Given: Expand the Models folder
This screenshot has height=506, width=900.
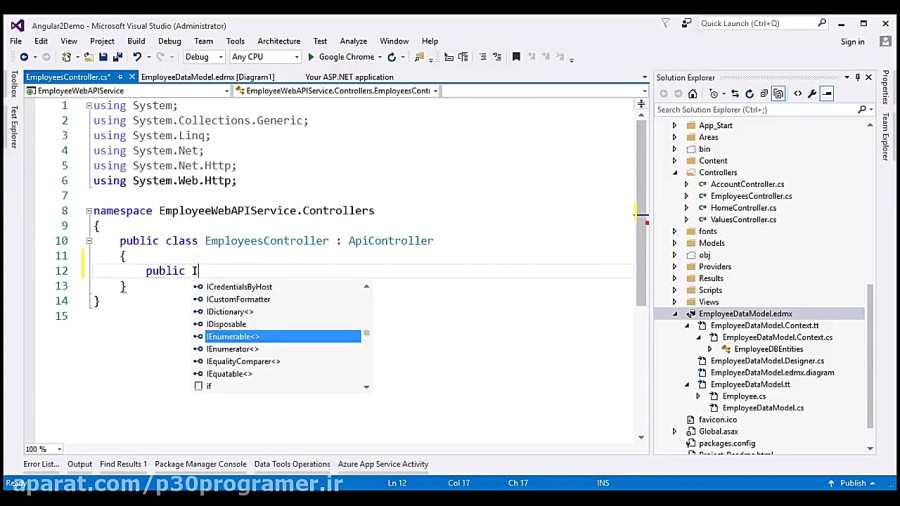Looking at the screenshot, I should (x=674, y=243).
